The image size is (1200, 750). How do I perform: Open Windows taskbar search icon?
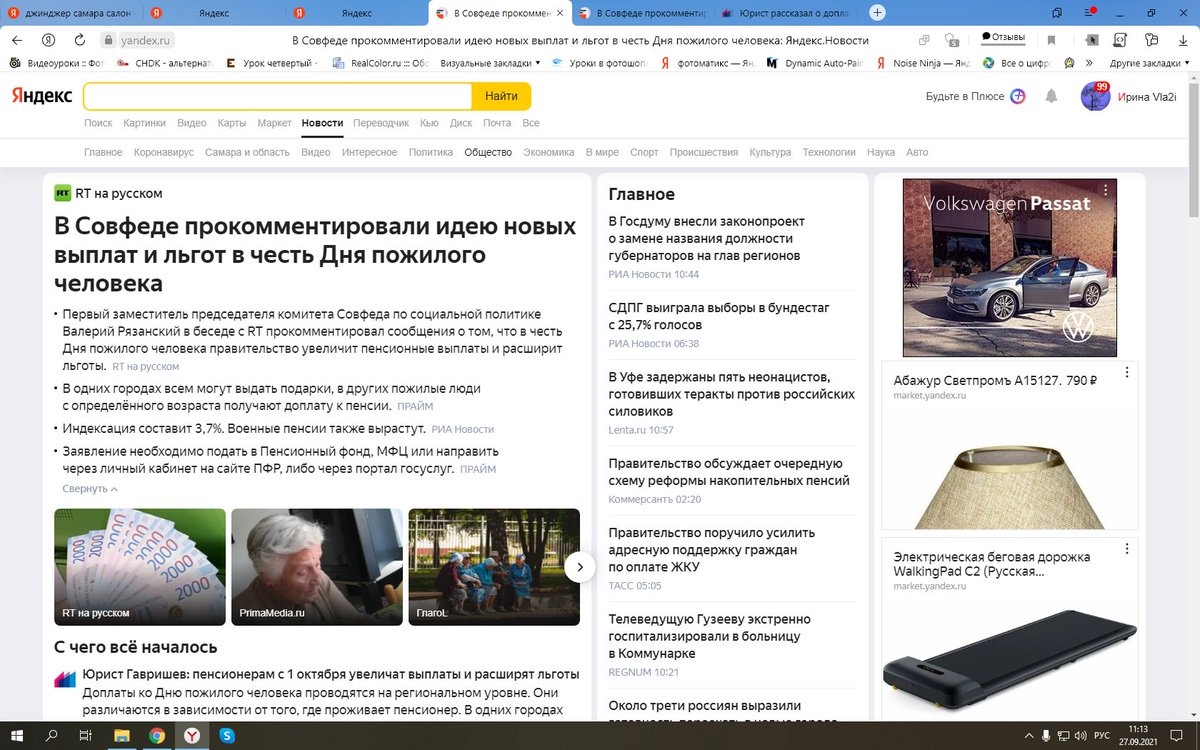click(51, 735)
